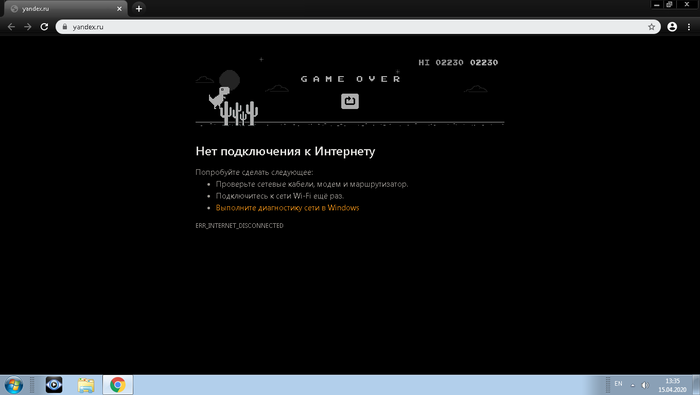Open Chrome's three-dot customize menu
The height and width of the screenshot is (395, 700).
[689, 27]
